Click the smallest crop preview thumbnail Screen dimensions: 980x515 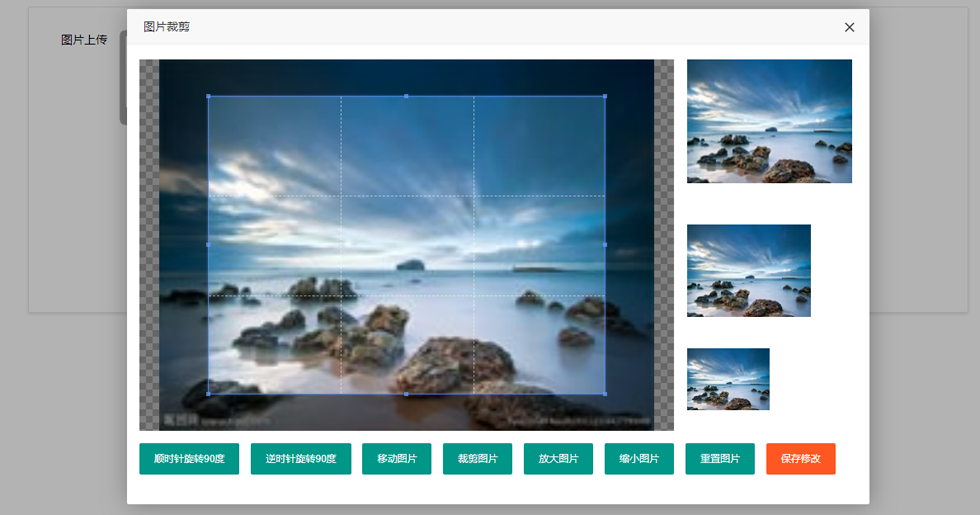(x=728, y=379)
